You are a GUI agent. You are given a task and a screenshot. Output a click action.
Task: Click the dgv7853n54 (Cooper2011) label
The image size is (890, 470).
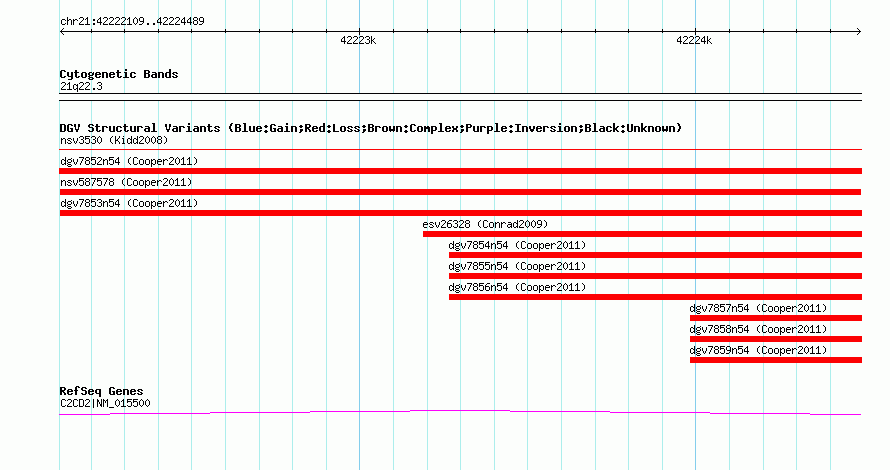coord(129,203)
